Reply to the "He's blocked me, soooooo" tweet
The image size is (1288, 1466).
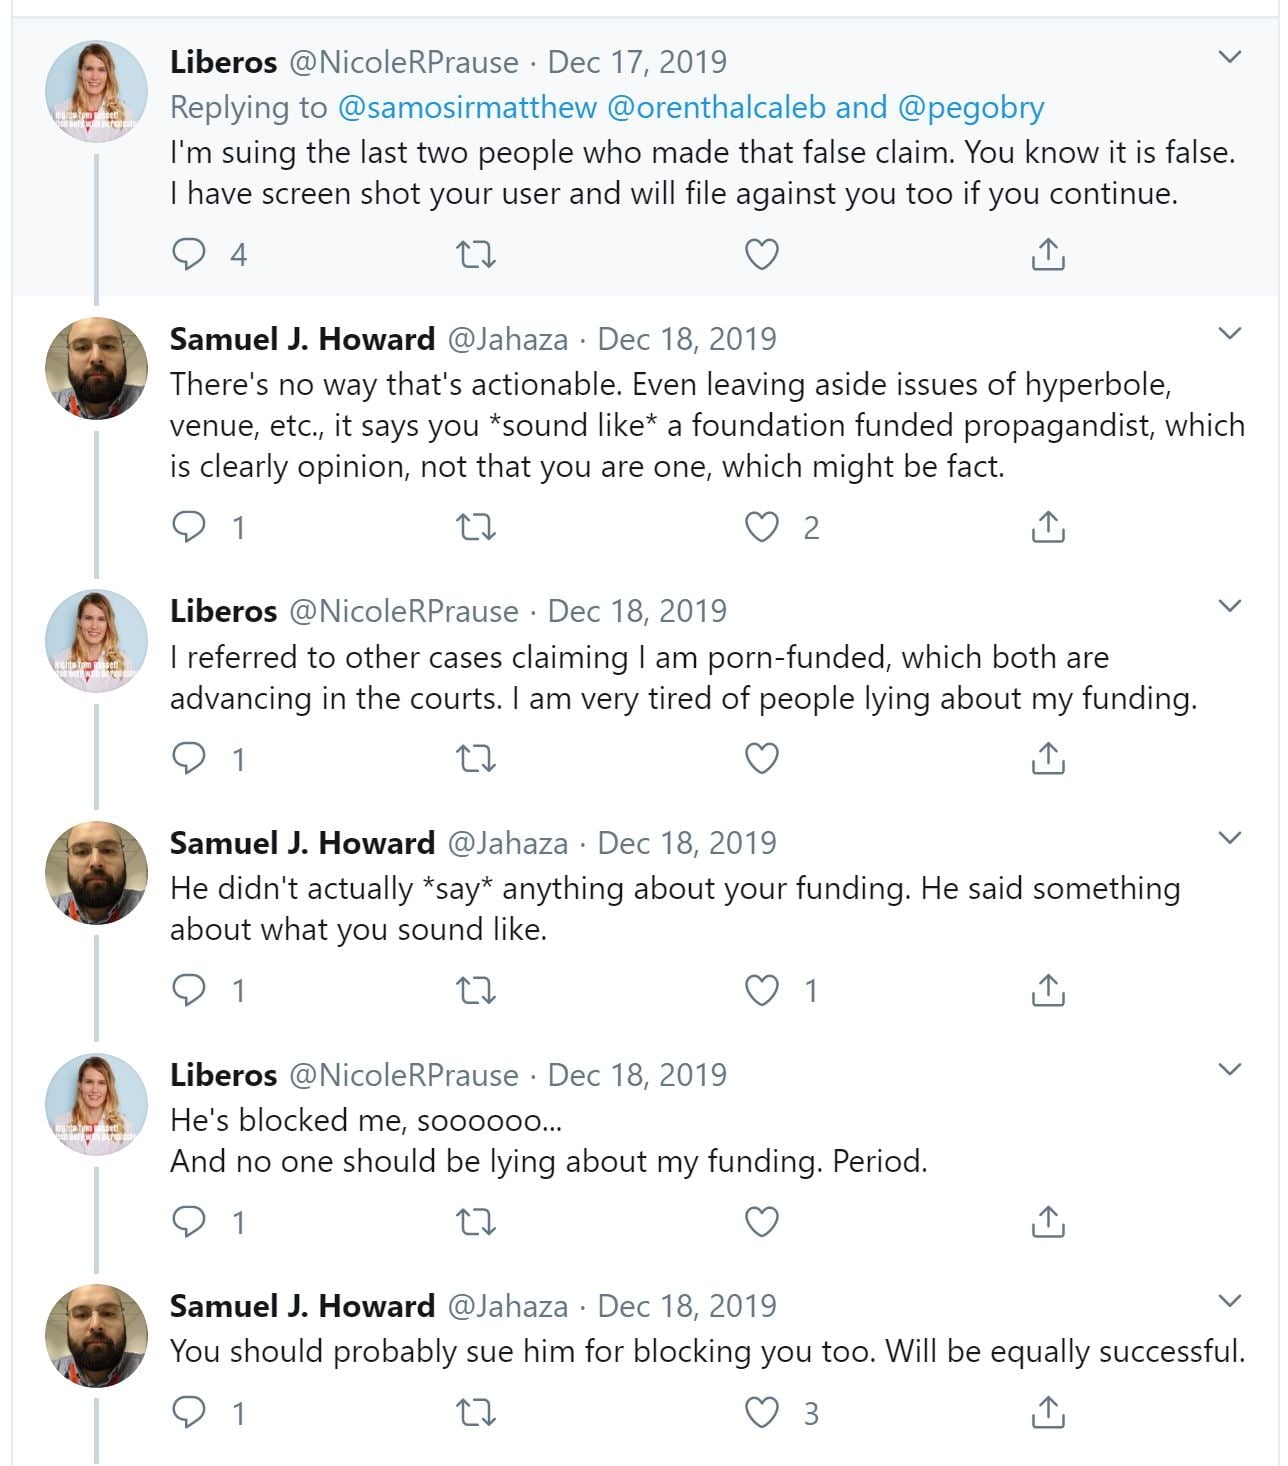click(189, 1222)
